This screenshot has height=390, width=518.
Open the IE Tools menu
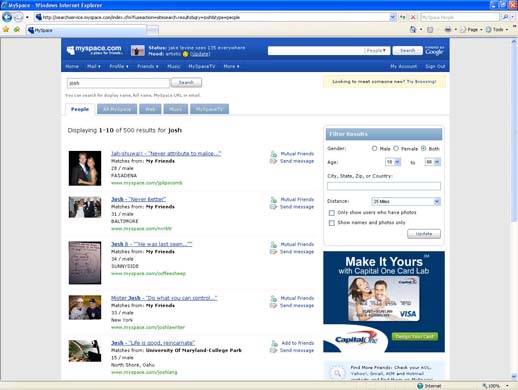[x=497, y=30]
